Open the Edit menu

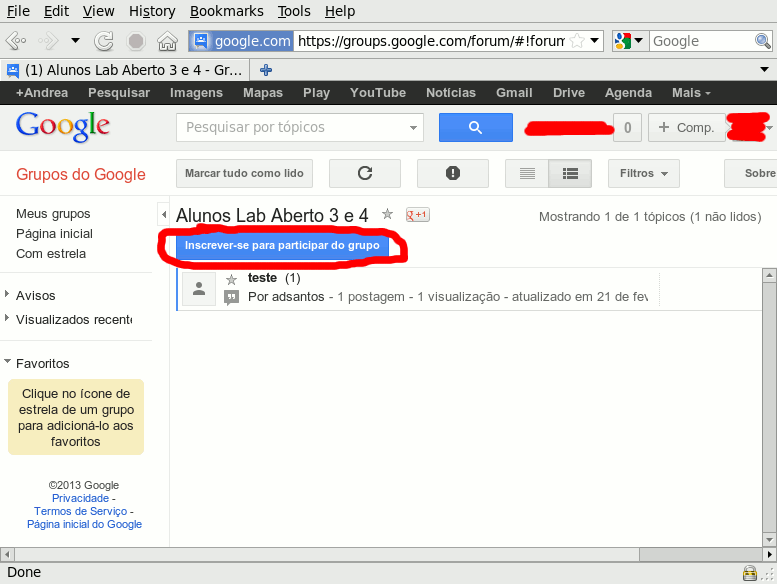point(56,11)
